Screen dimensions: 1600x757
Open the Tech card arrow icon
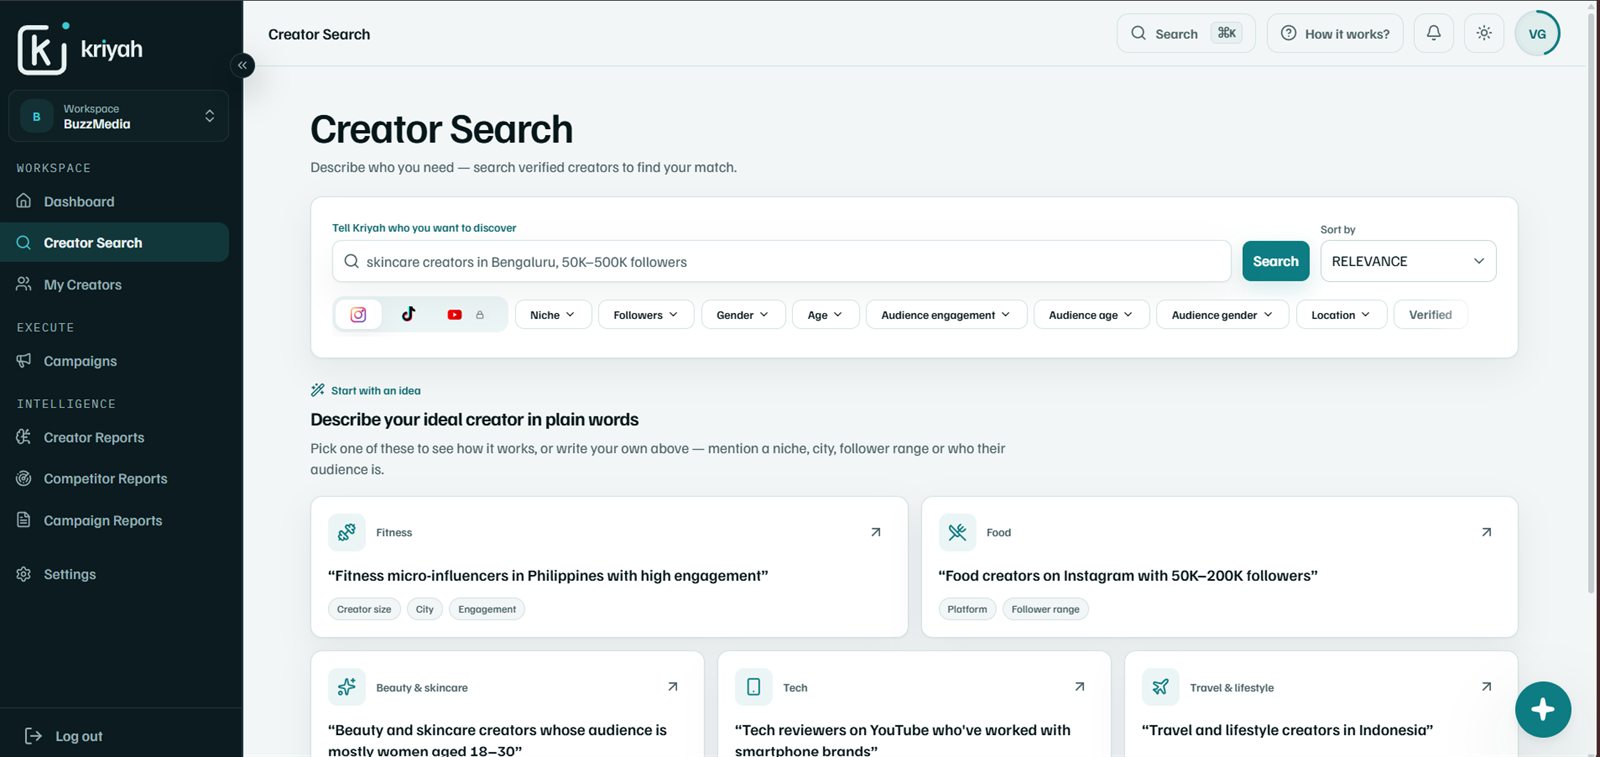[1079, 687]
